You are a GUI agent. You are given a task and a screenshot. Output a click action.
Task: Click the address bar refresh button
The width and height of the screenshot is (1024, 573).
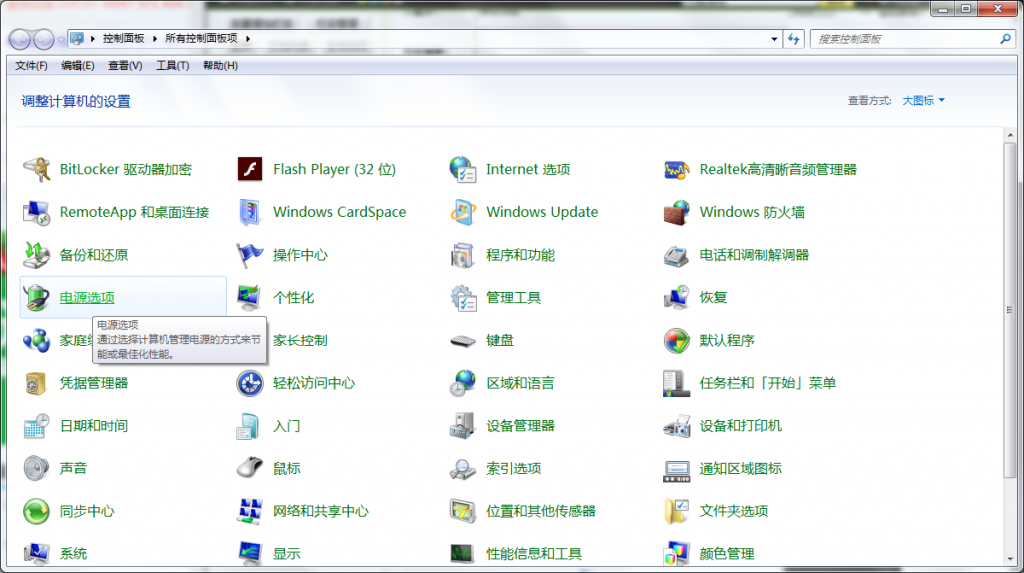click(794, 39)
